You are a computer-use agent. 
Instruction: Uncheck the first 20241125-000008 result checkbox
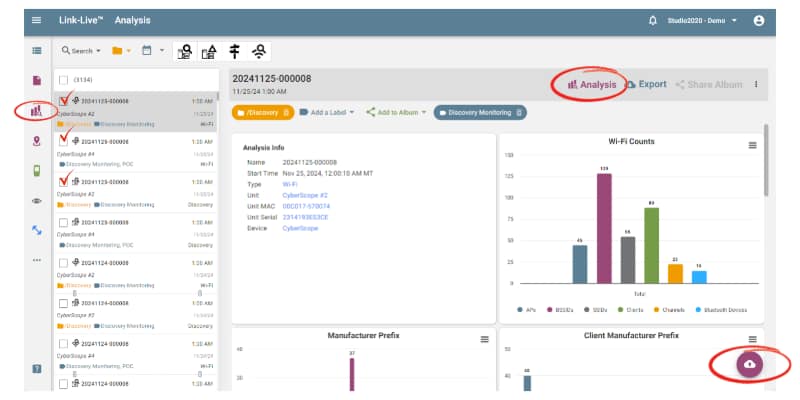point(64,100)
